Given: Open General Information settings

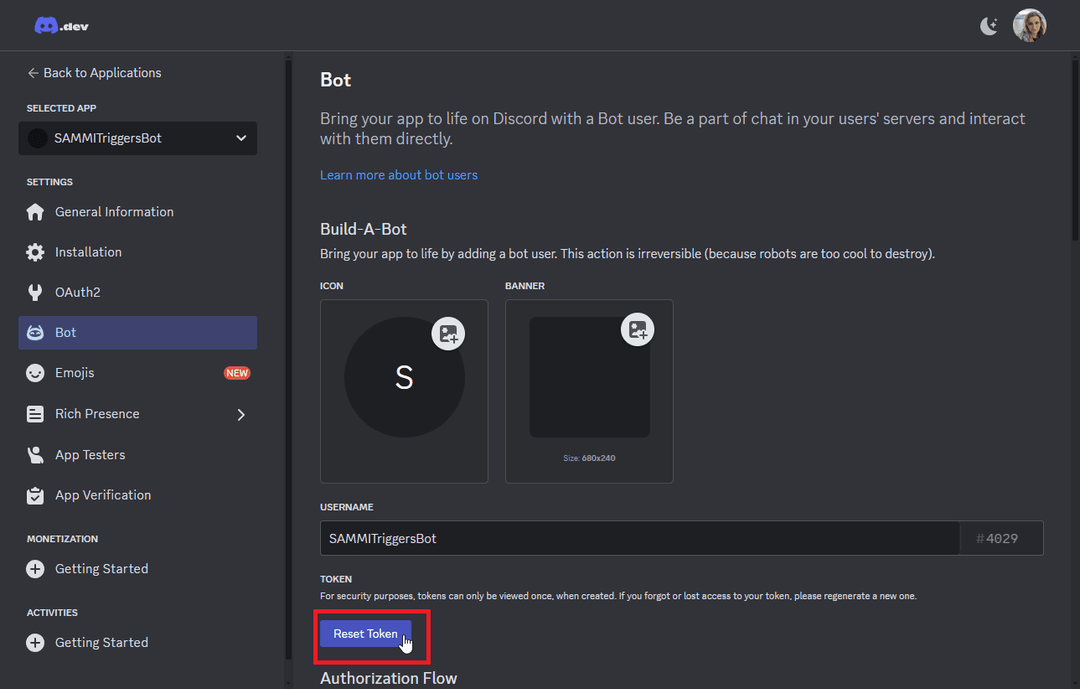Looking at the screenshot, I should [x=138, y=212].
